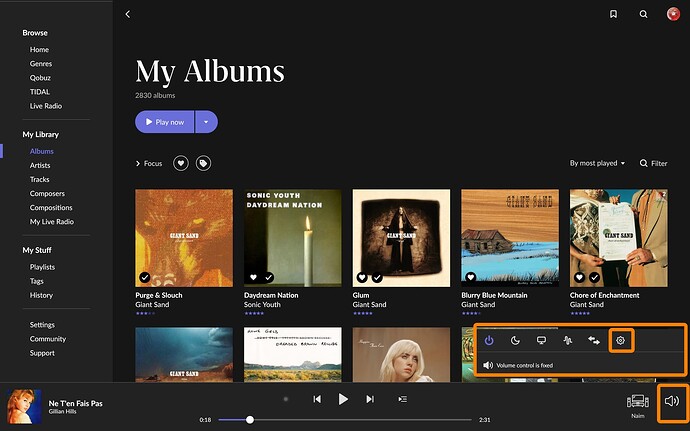Open search via the top-right magnifier icon
This screenshot has height=431, width=690.
[643, 14]
